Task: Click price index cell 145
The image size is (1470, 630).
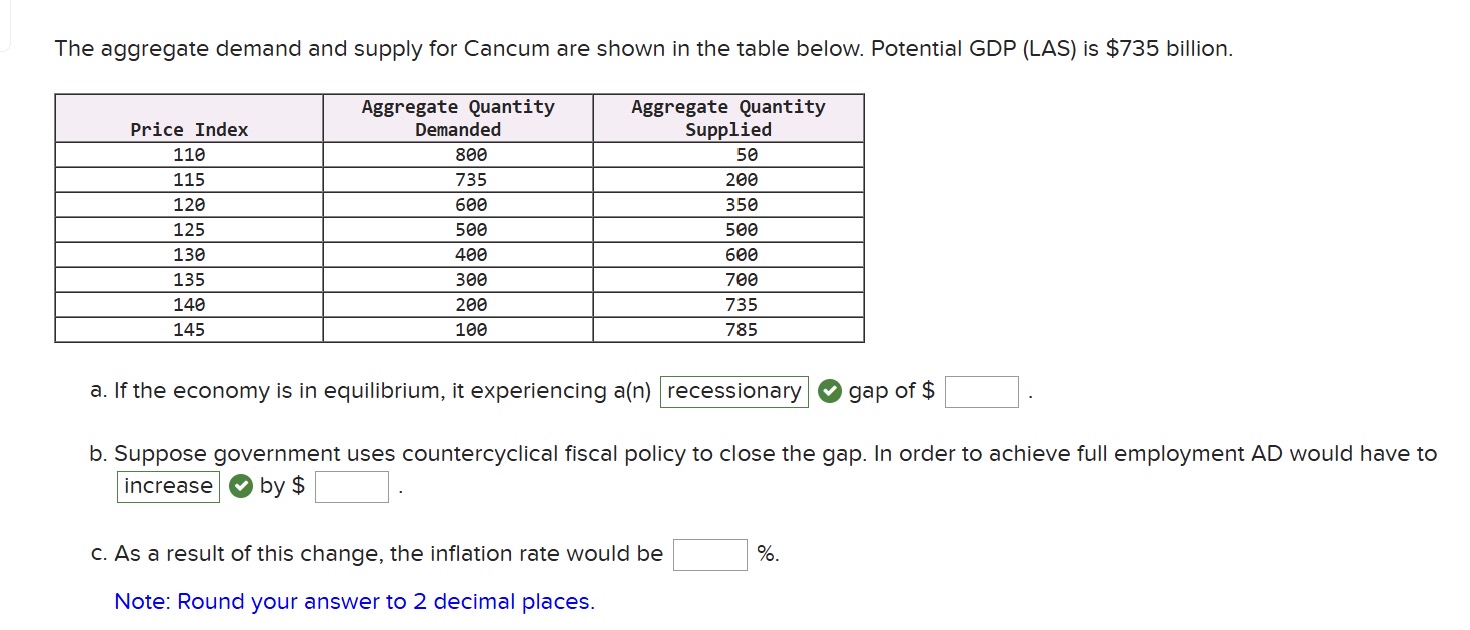Action: (x=189, y=330)
